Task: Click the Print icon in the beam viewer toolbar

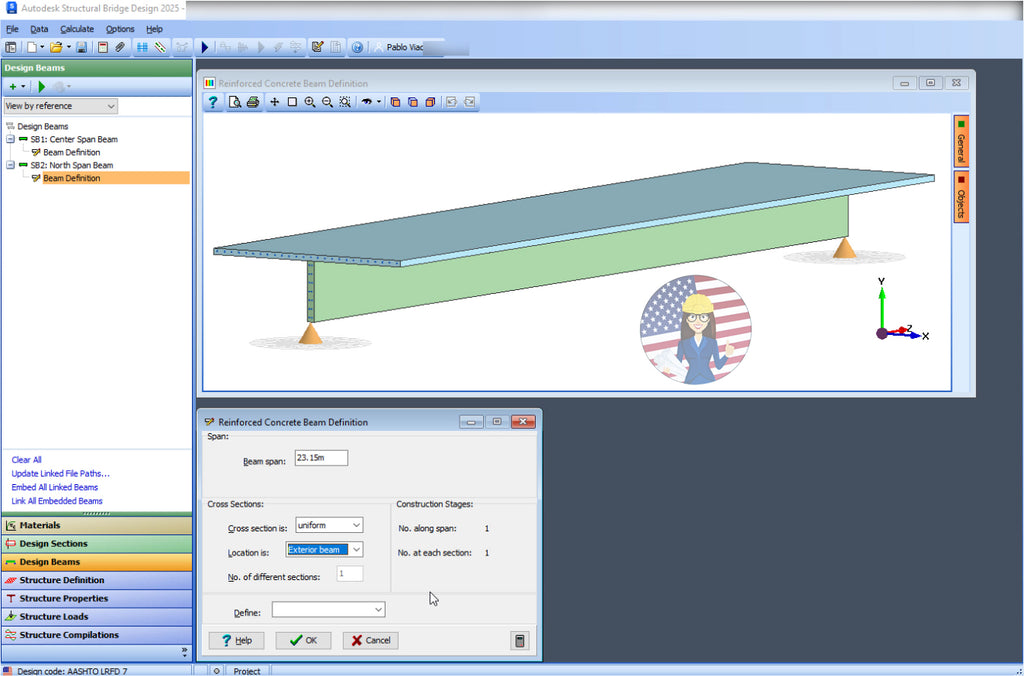Action: click(x=253, y=102)
